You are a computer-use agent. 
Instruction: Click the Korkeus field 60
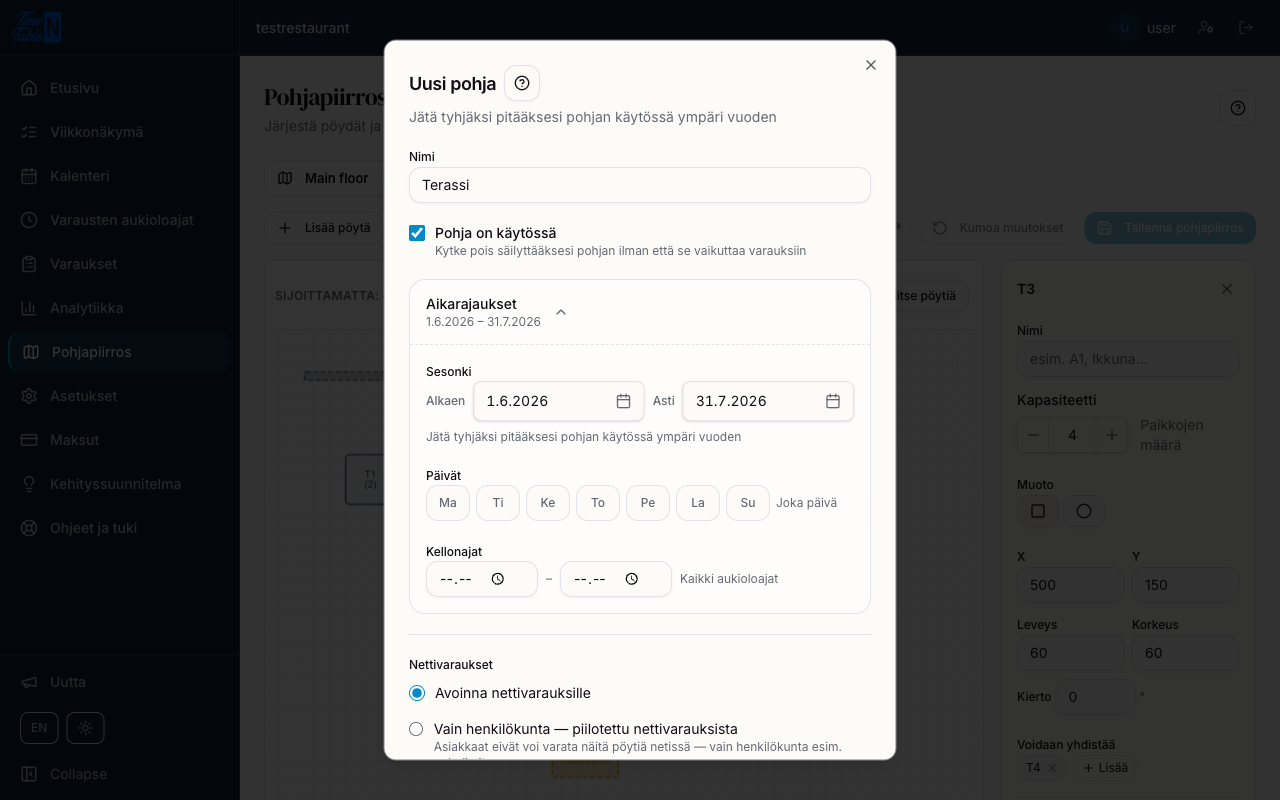1185,653
